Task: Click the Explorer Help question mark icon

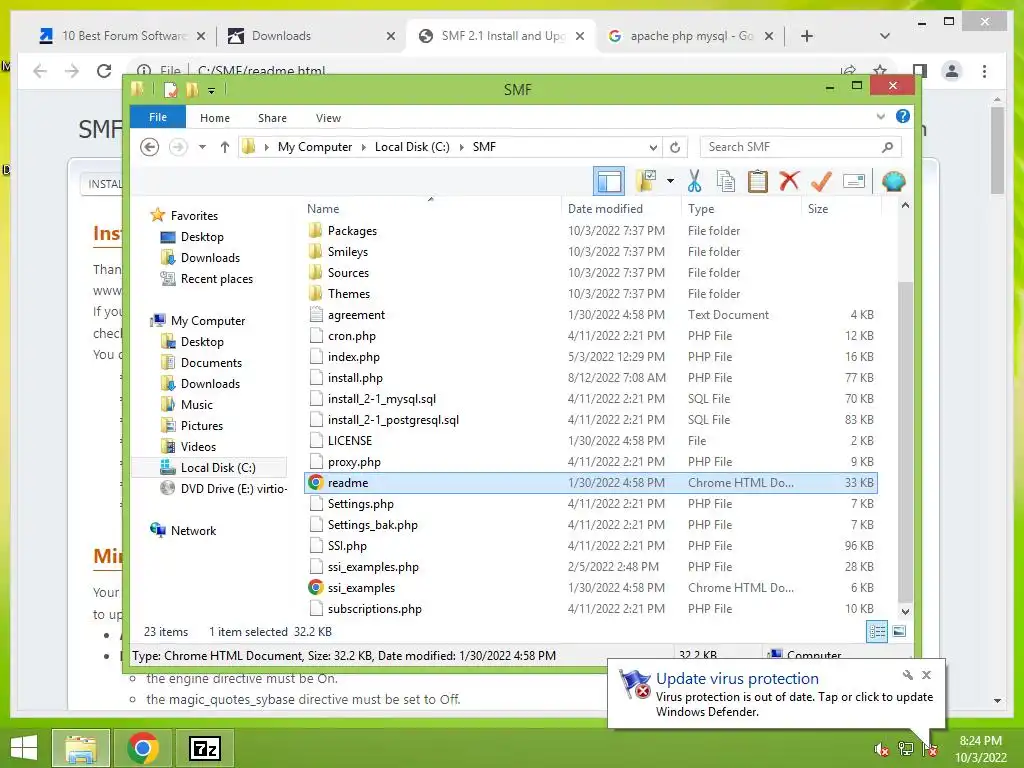Action: click(x=903, y=116)
